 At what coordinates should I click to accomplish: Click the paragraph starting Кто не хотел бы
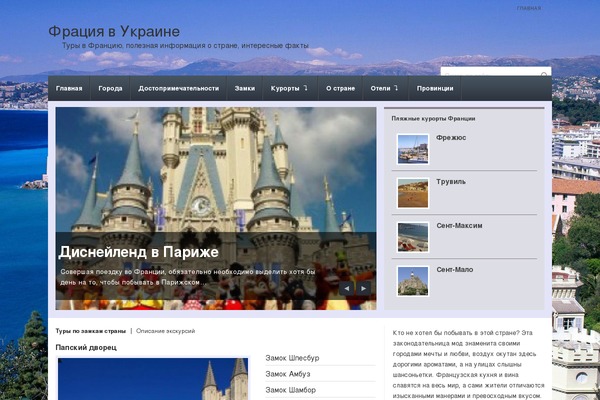468,364
